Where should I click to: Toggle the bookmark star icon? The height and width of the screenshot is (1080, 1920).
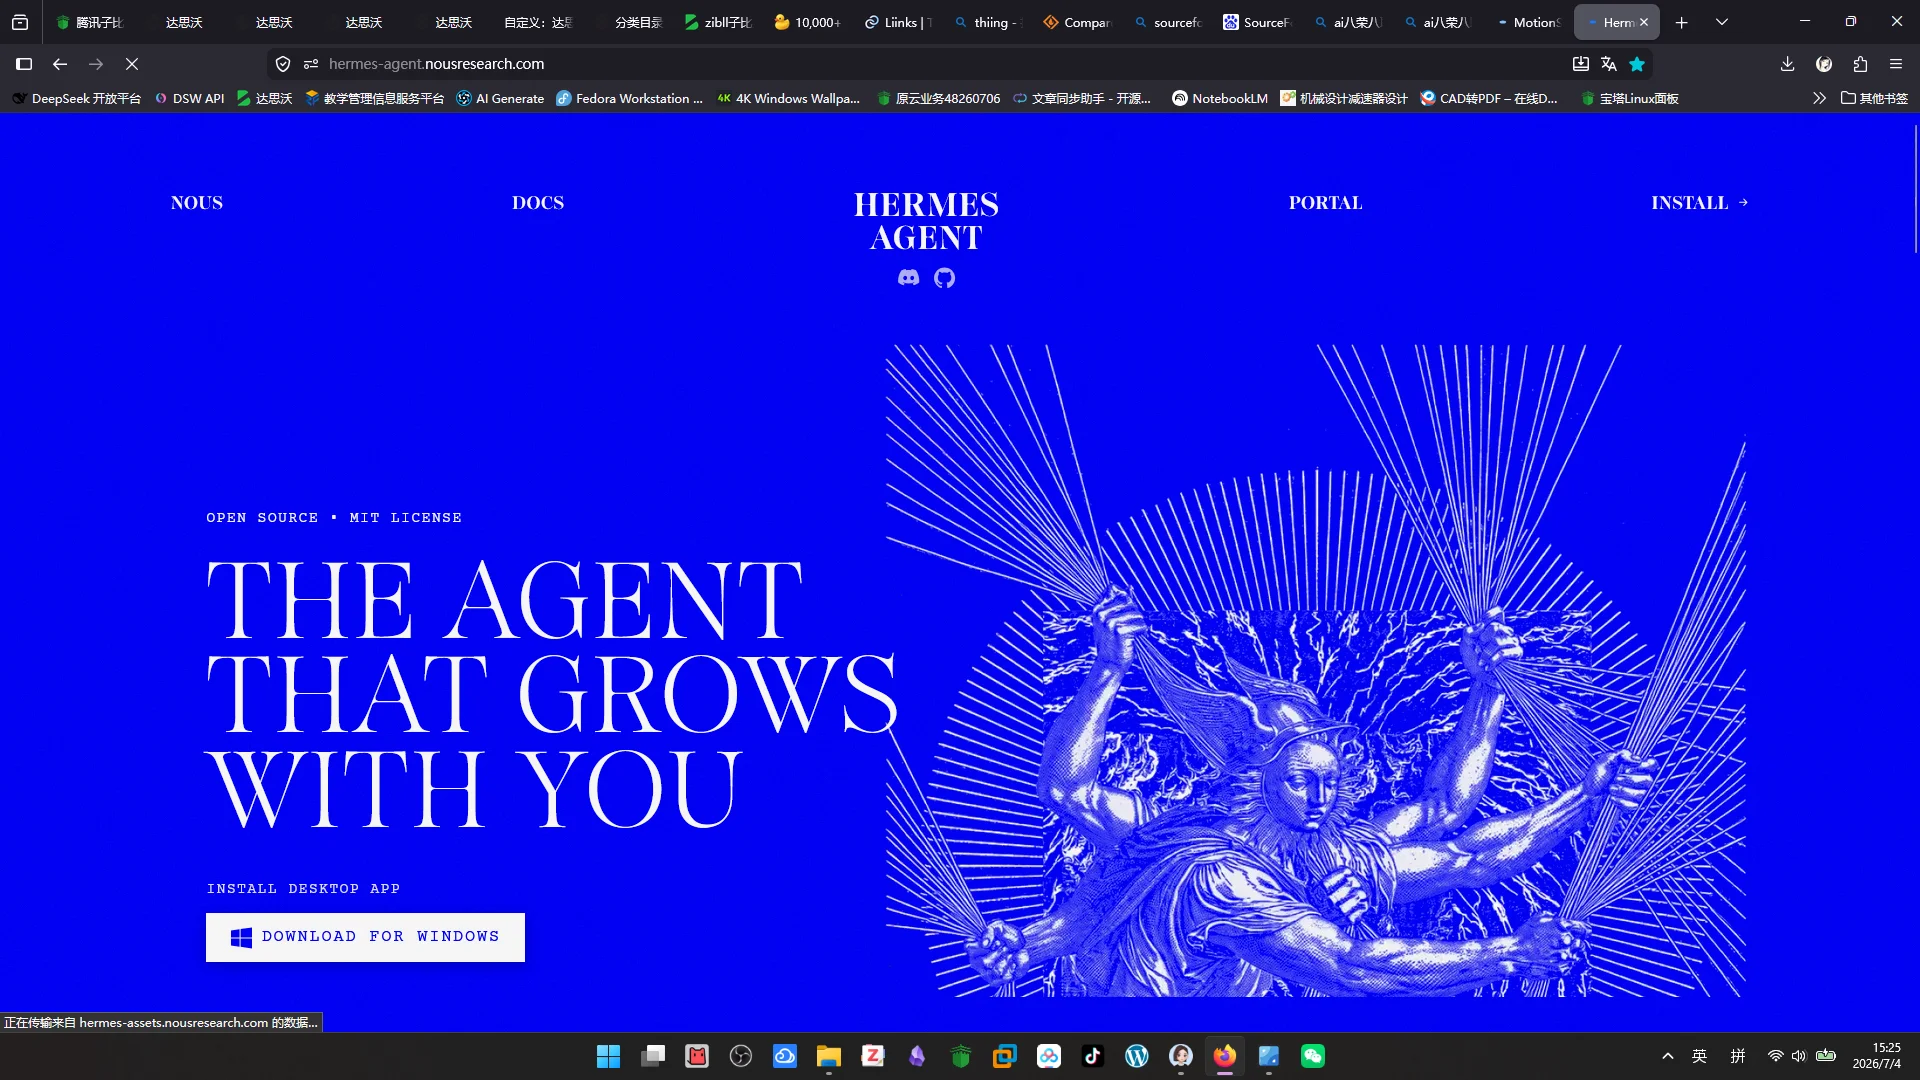(x=1637, y=64)
